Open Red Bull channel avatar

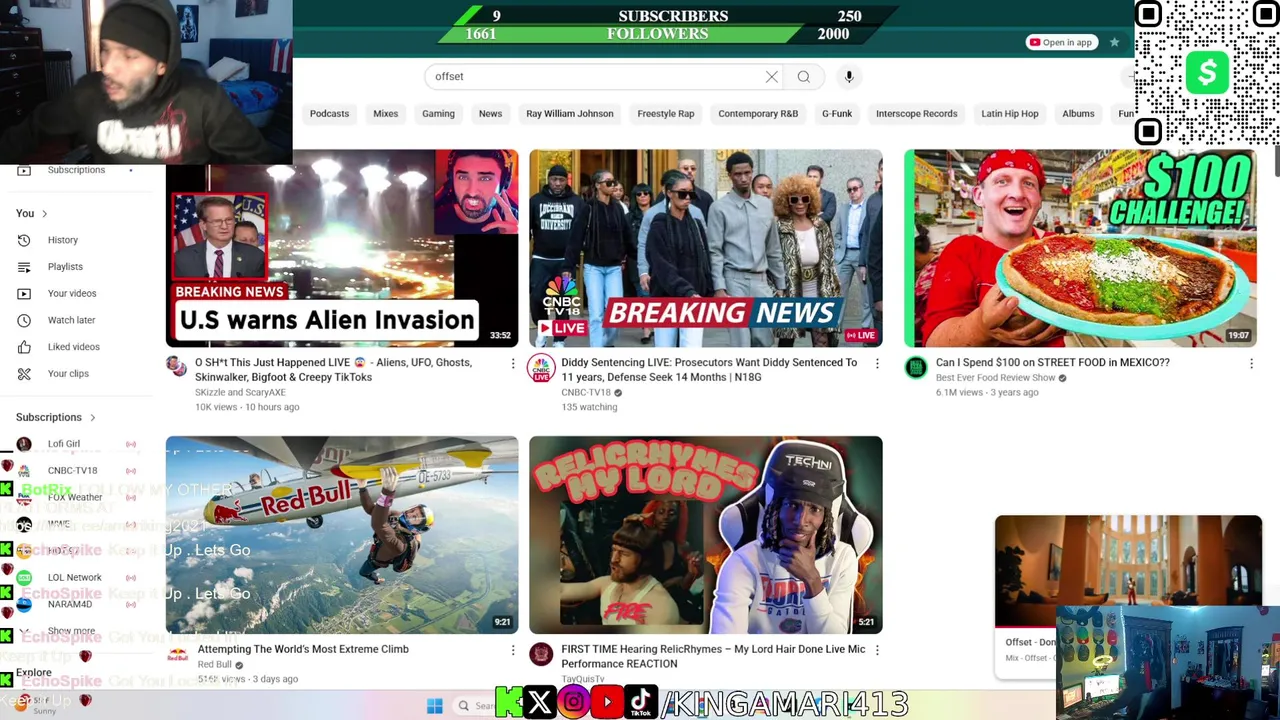[x=177, y=655]
